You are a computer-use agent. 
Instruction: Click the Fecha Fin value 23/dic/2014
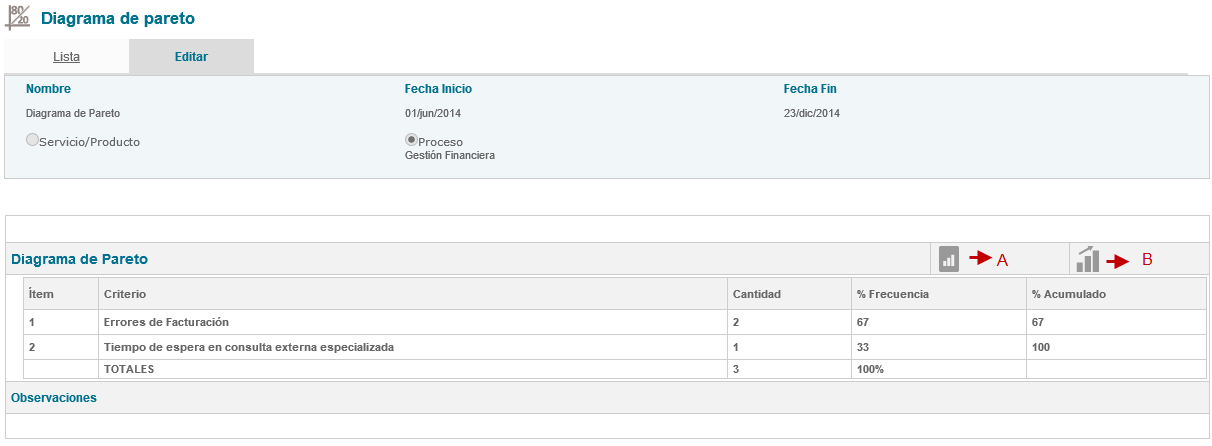point(811,113)
